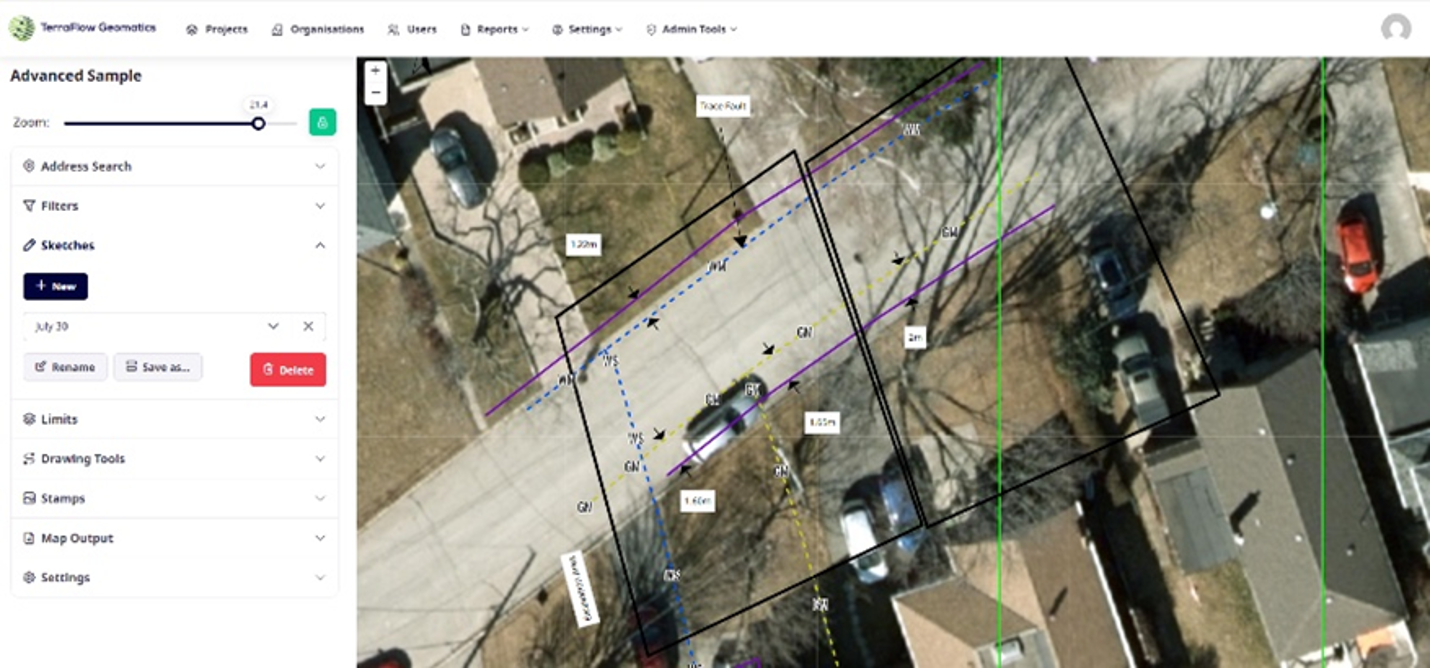
Task: Clear the July 30 sketch selection
Action: coord(308,326)
